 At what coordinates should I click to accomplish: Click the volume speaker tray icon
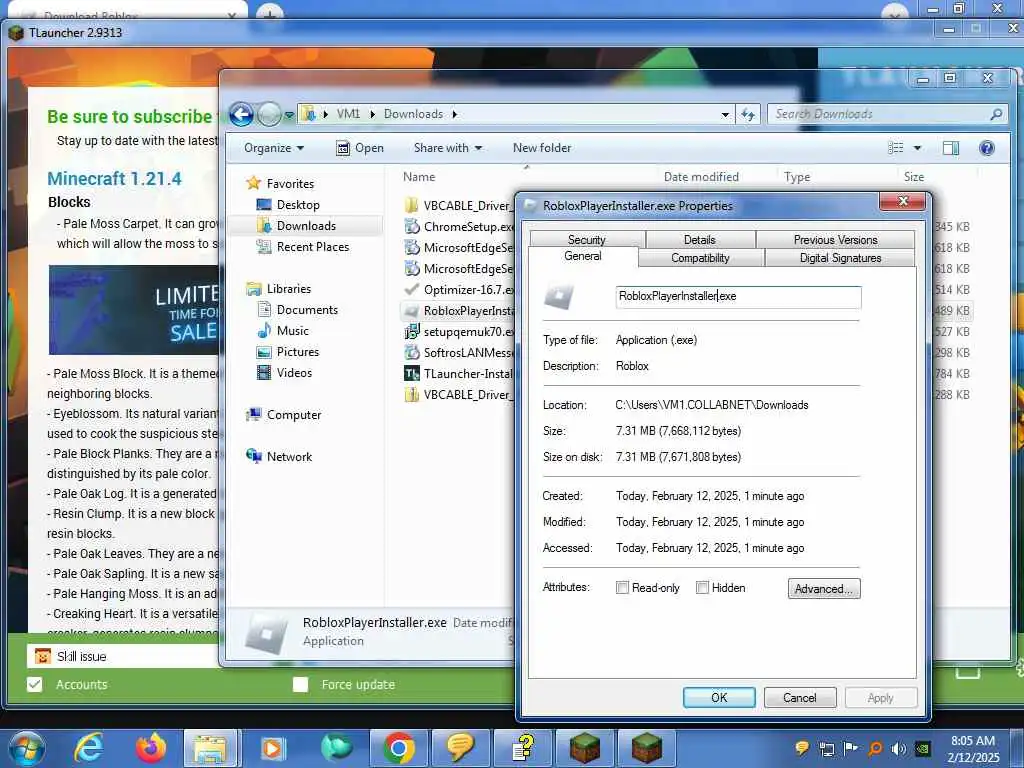pyautogui.click(x=898, y=749)
